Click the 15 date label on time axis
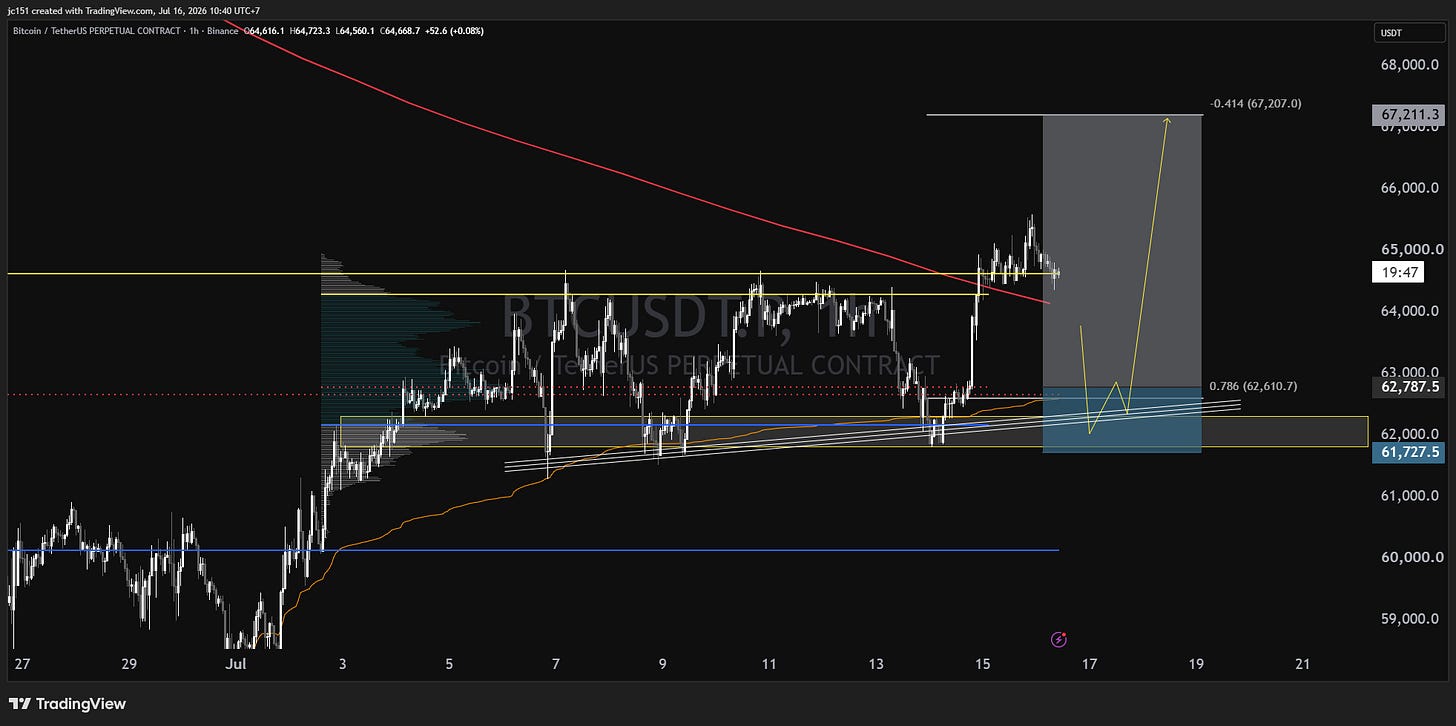The height and width of the screenshot is (726, 1456). pyautogui.click(x=983, y=663)
